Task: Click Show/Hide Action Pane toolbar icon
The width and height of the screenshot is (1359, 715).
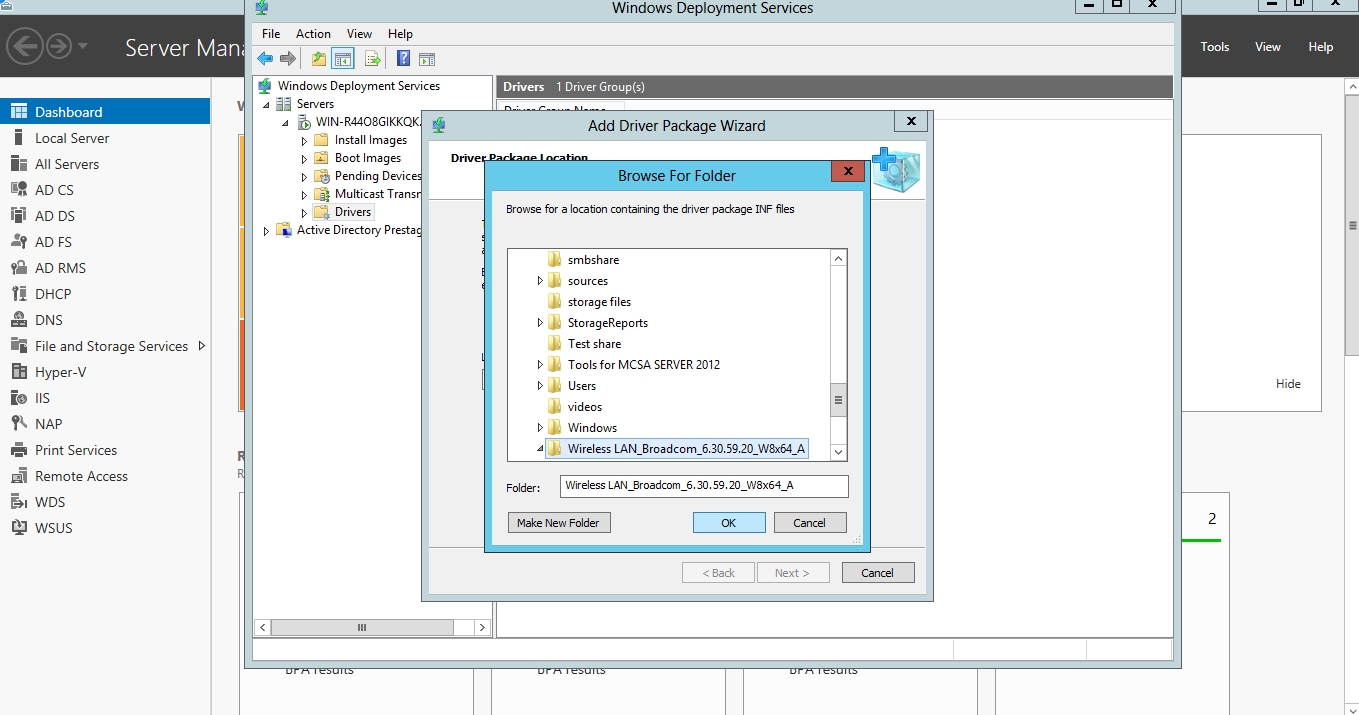Action: pyautogui.click(x=427, y=59)
